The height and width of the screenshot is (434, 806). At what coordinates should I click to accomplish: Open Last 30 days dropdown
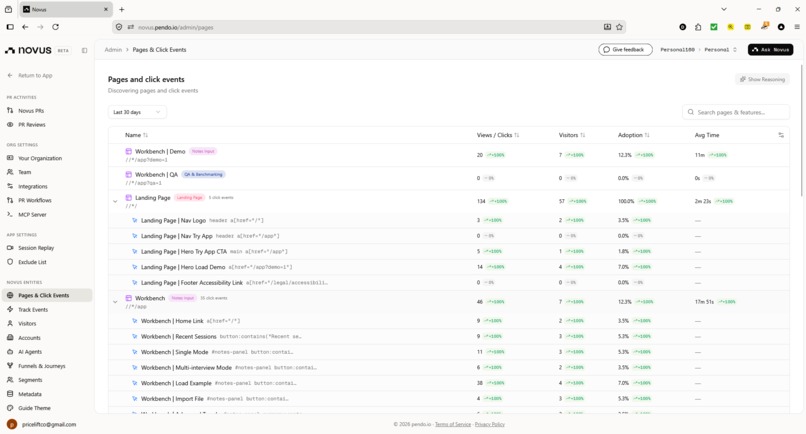click(137, 112)
